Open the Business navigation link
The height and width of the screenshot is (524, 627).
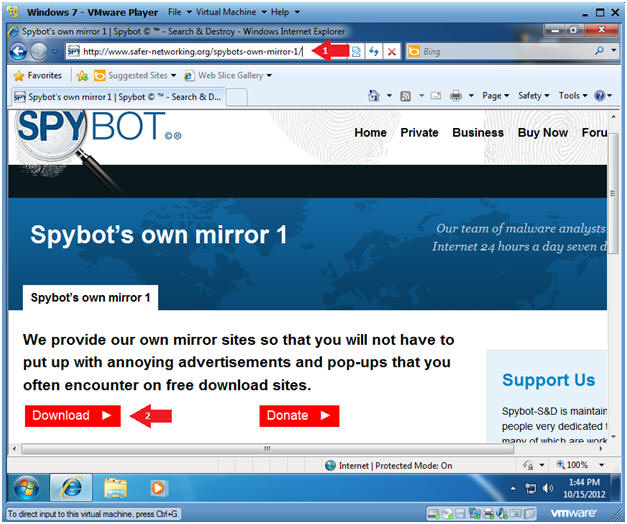point(478,132)
